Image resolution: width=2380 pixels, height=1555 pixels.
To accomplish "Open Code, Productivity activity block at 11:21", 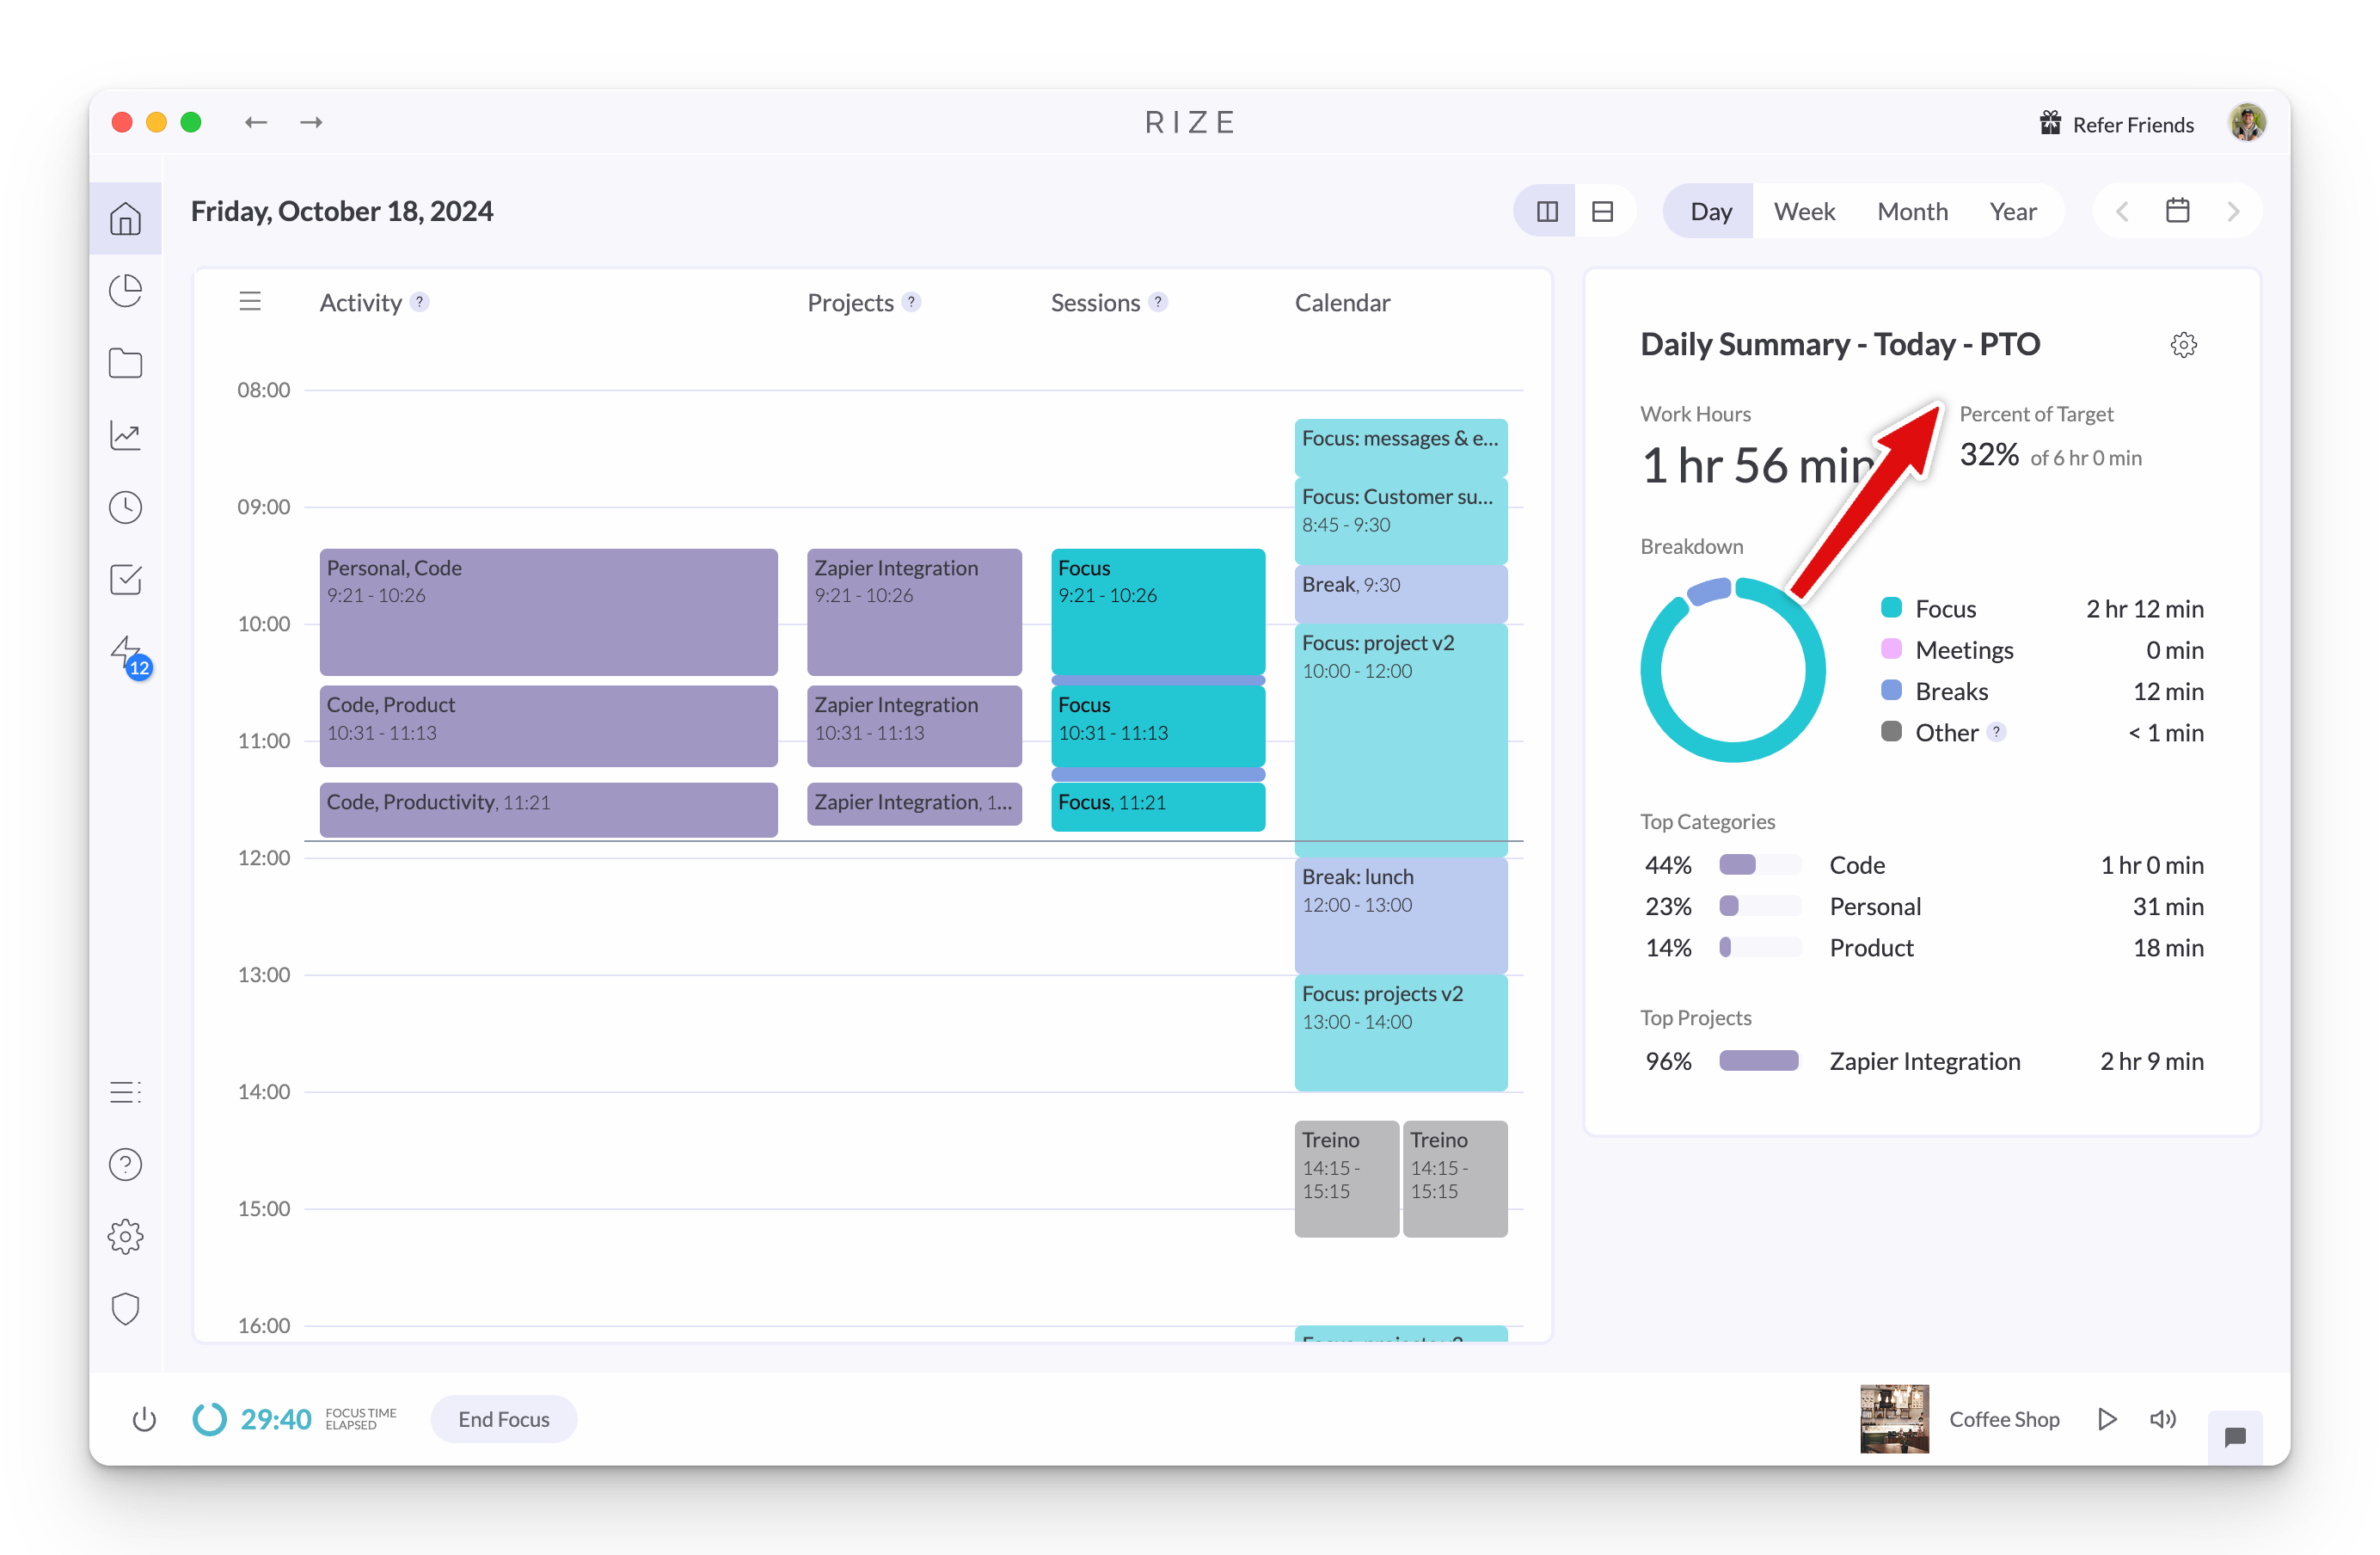I will tap(548, 809).
